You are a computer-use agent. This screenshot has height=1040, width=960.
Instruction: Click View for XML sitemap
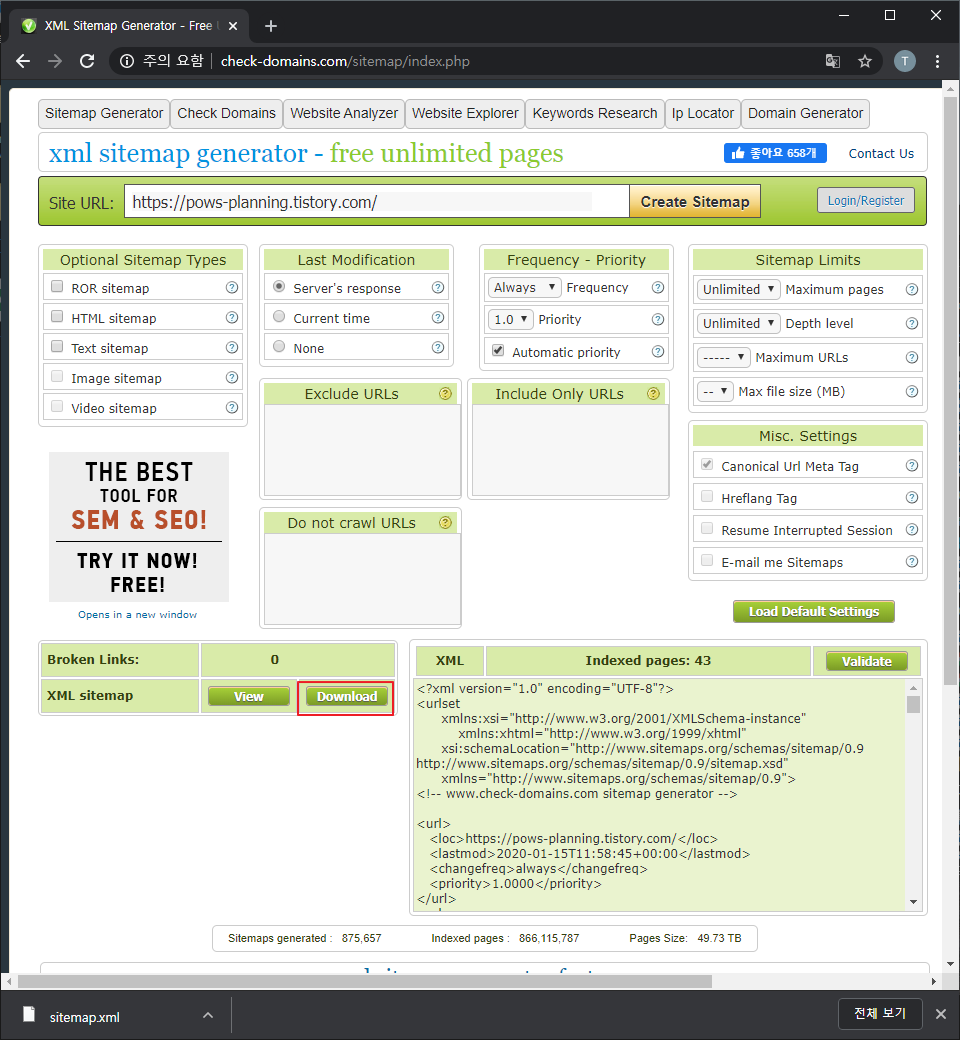(249, 696)
